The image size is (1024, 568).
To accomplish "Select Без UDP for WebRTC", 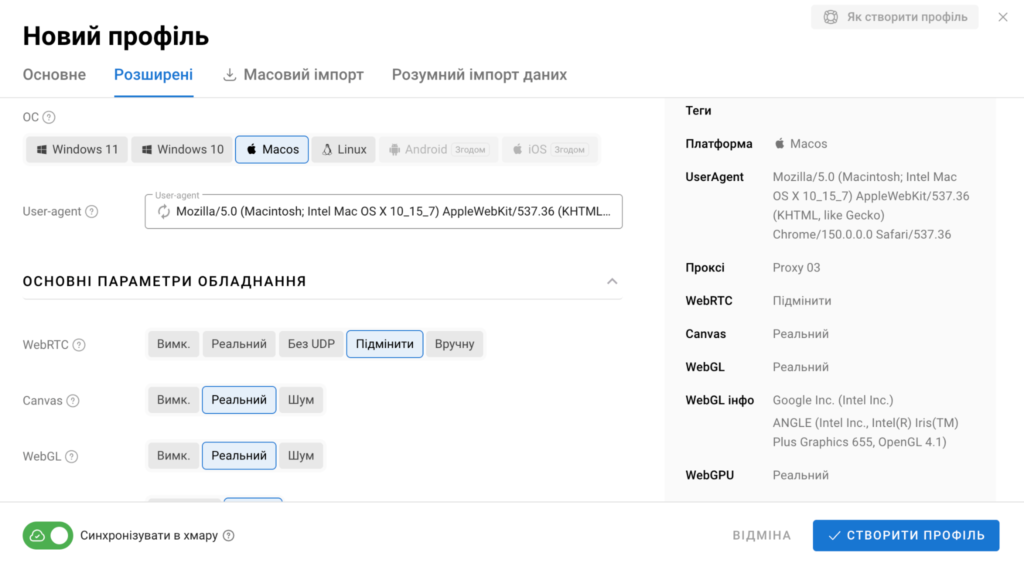I will (312, 344).
